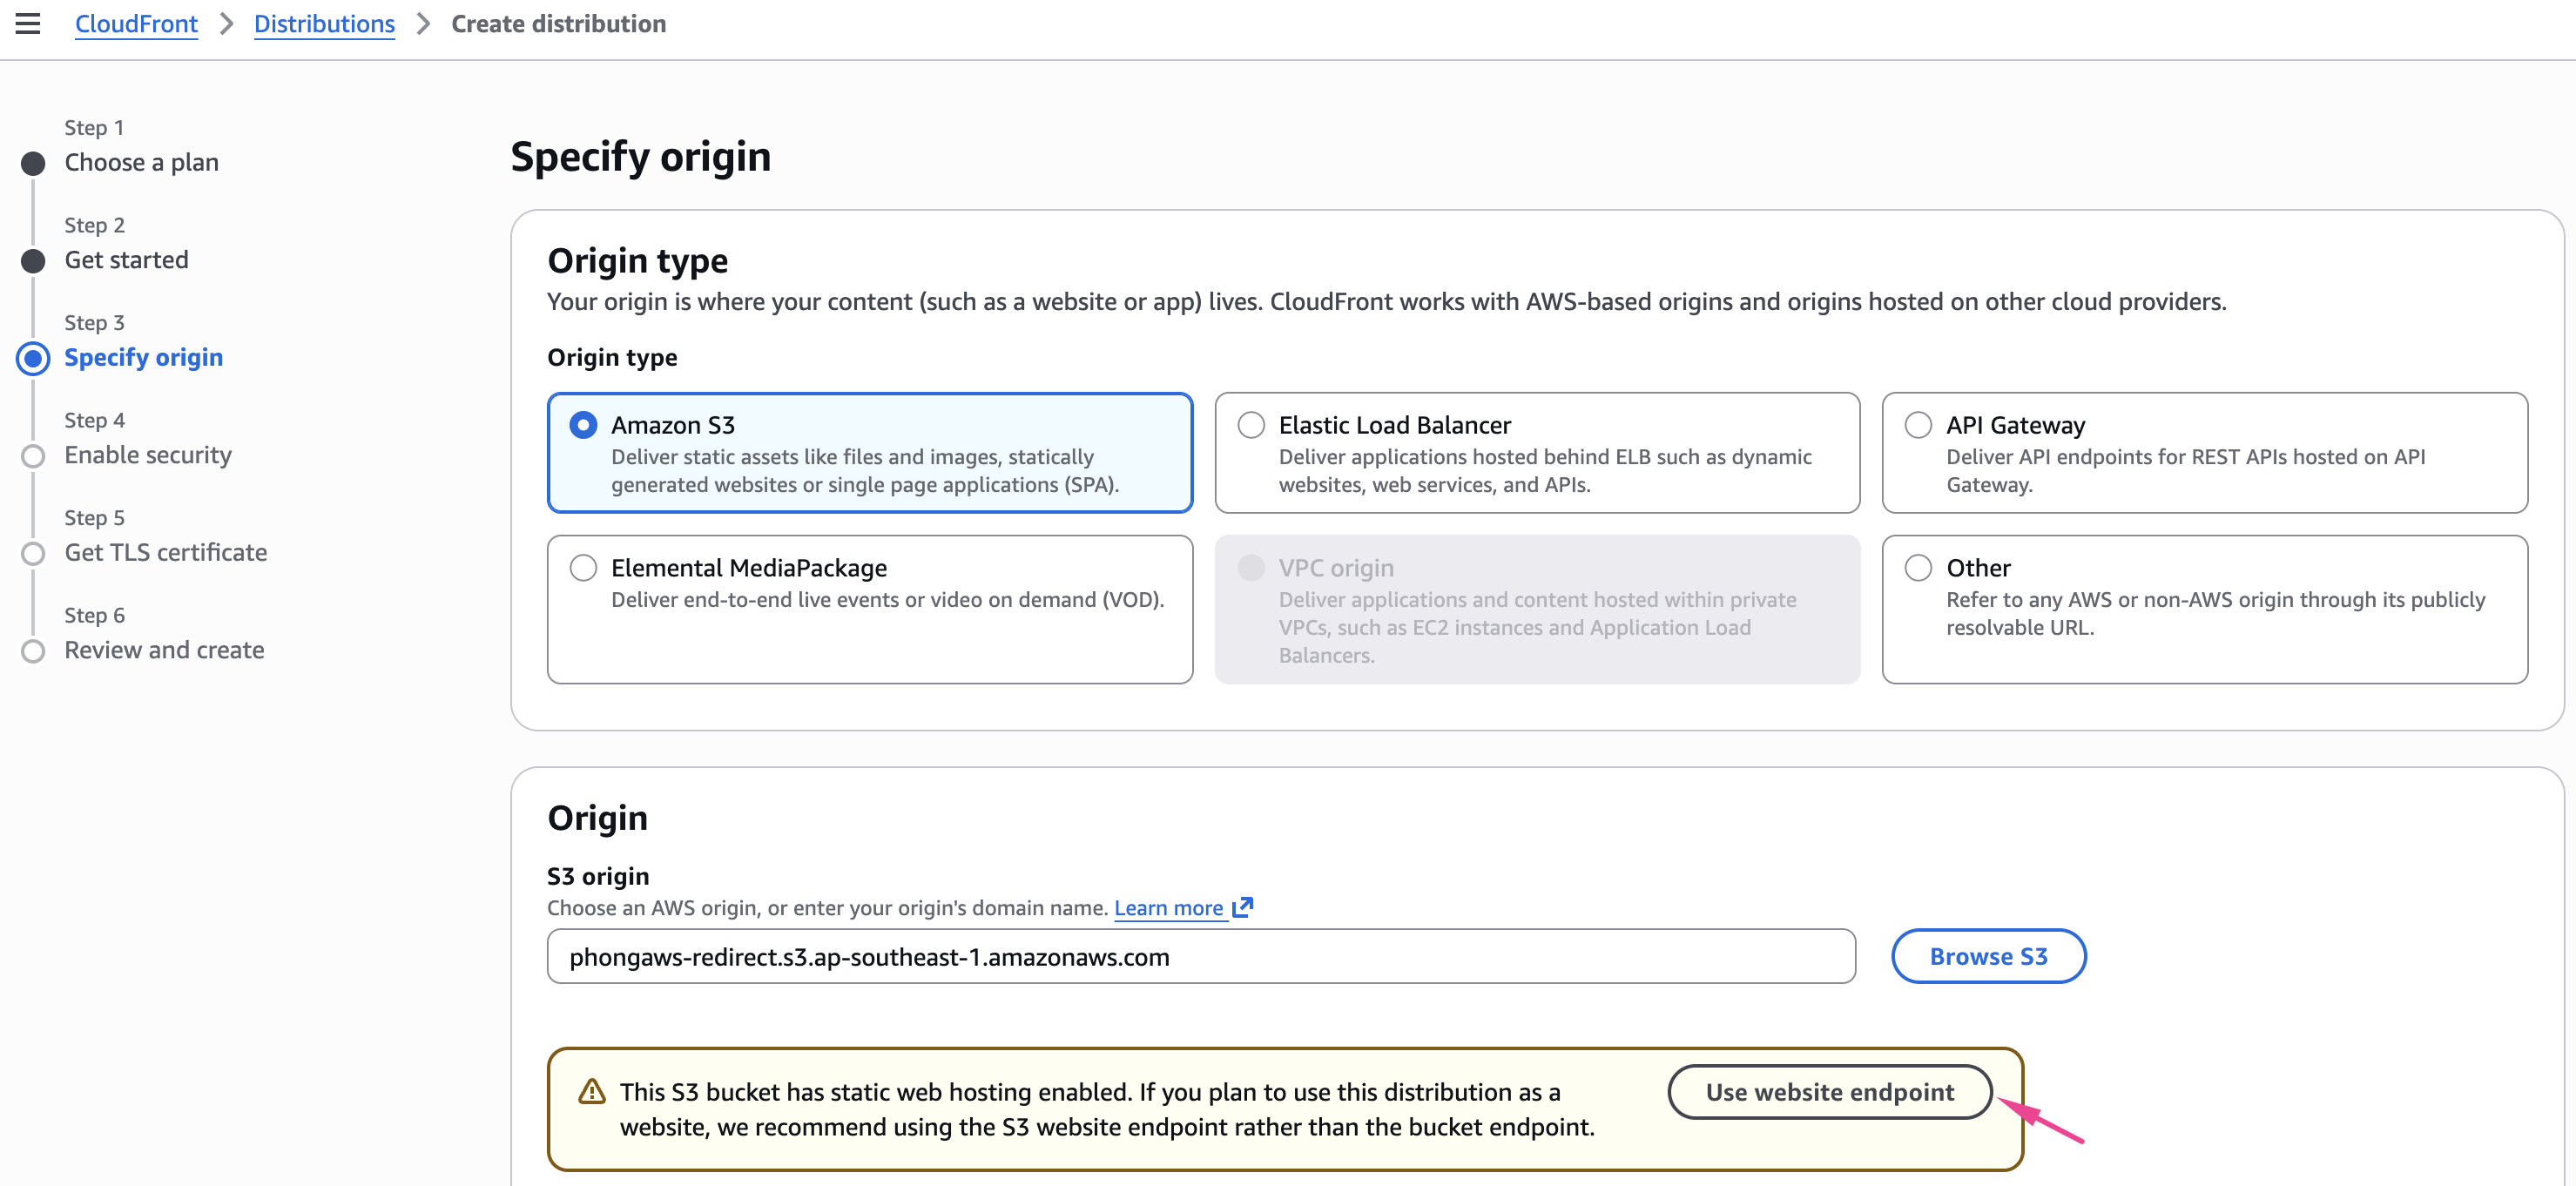Click the external link icon beside Learn more

coord(1243,907)
